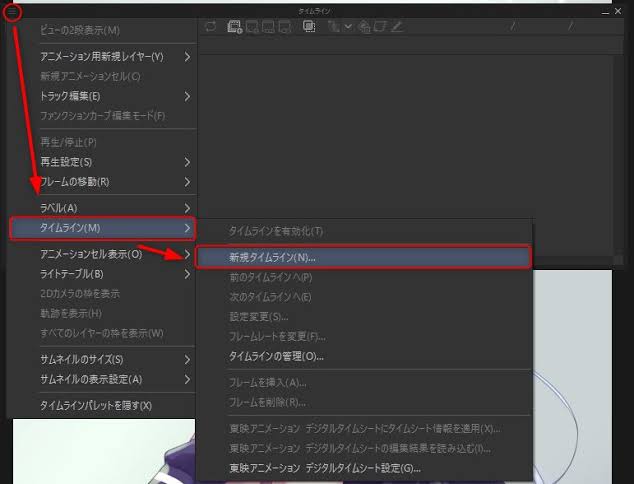
Task: Click the New animation folder icon
Action: (234, 27)
